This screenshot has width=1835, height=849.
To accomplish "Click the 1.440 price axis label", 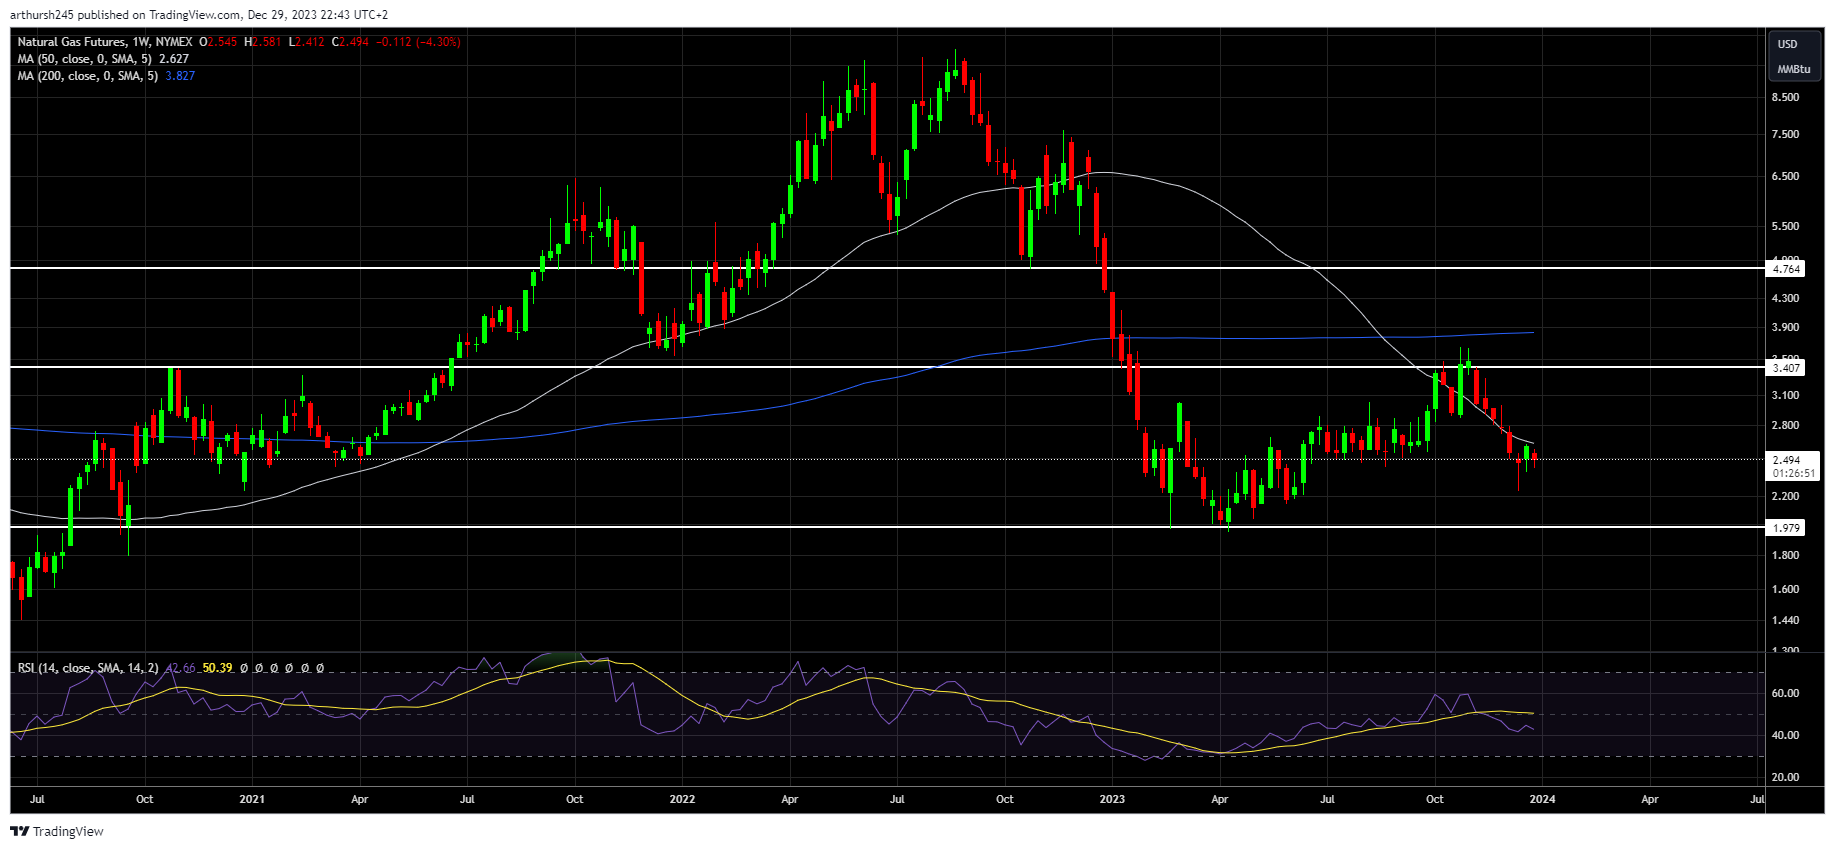I will click(x=1785, y=620).
